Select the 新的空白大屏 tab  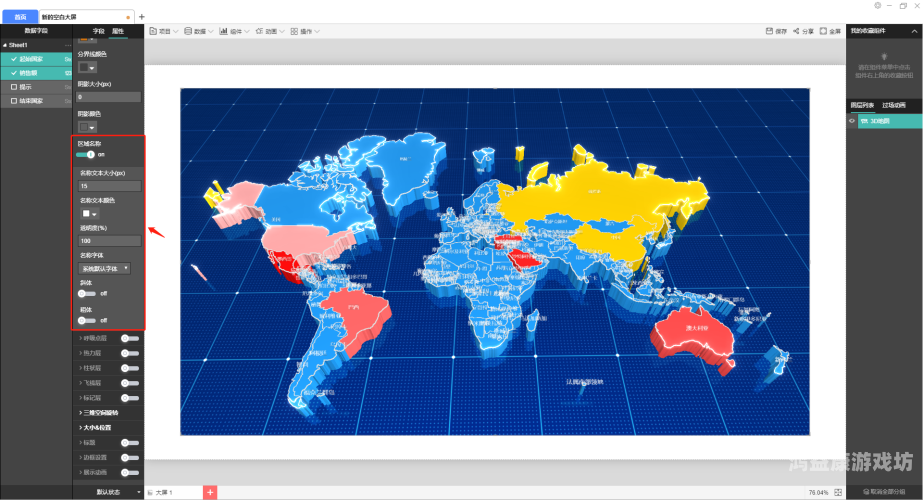86,17
